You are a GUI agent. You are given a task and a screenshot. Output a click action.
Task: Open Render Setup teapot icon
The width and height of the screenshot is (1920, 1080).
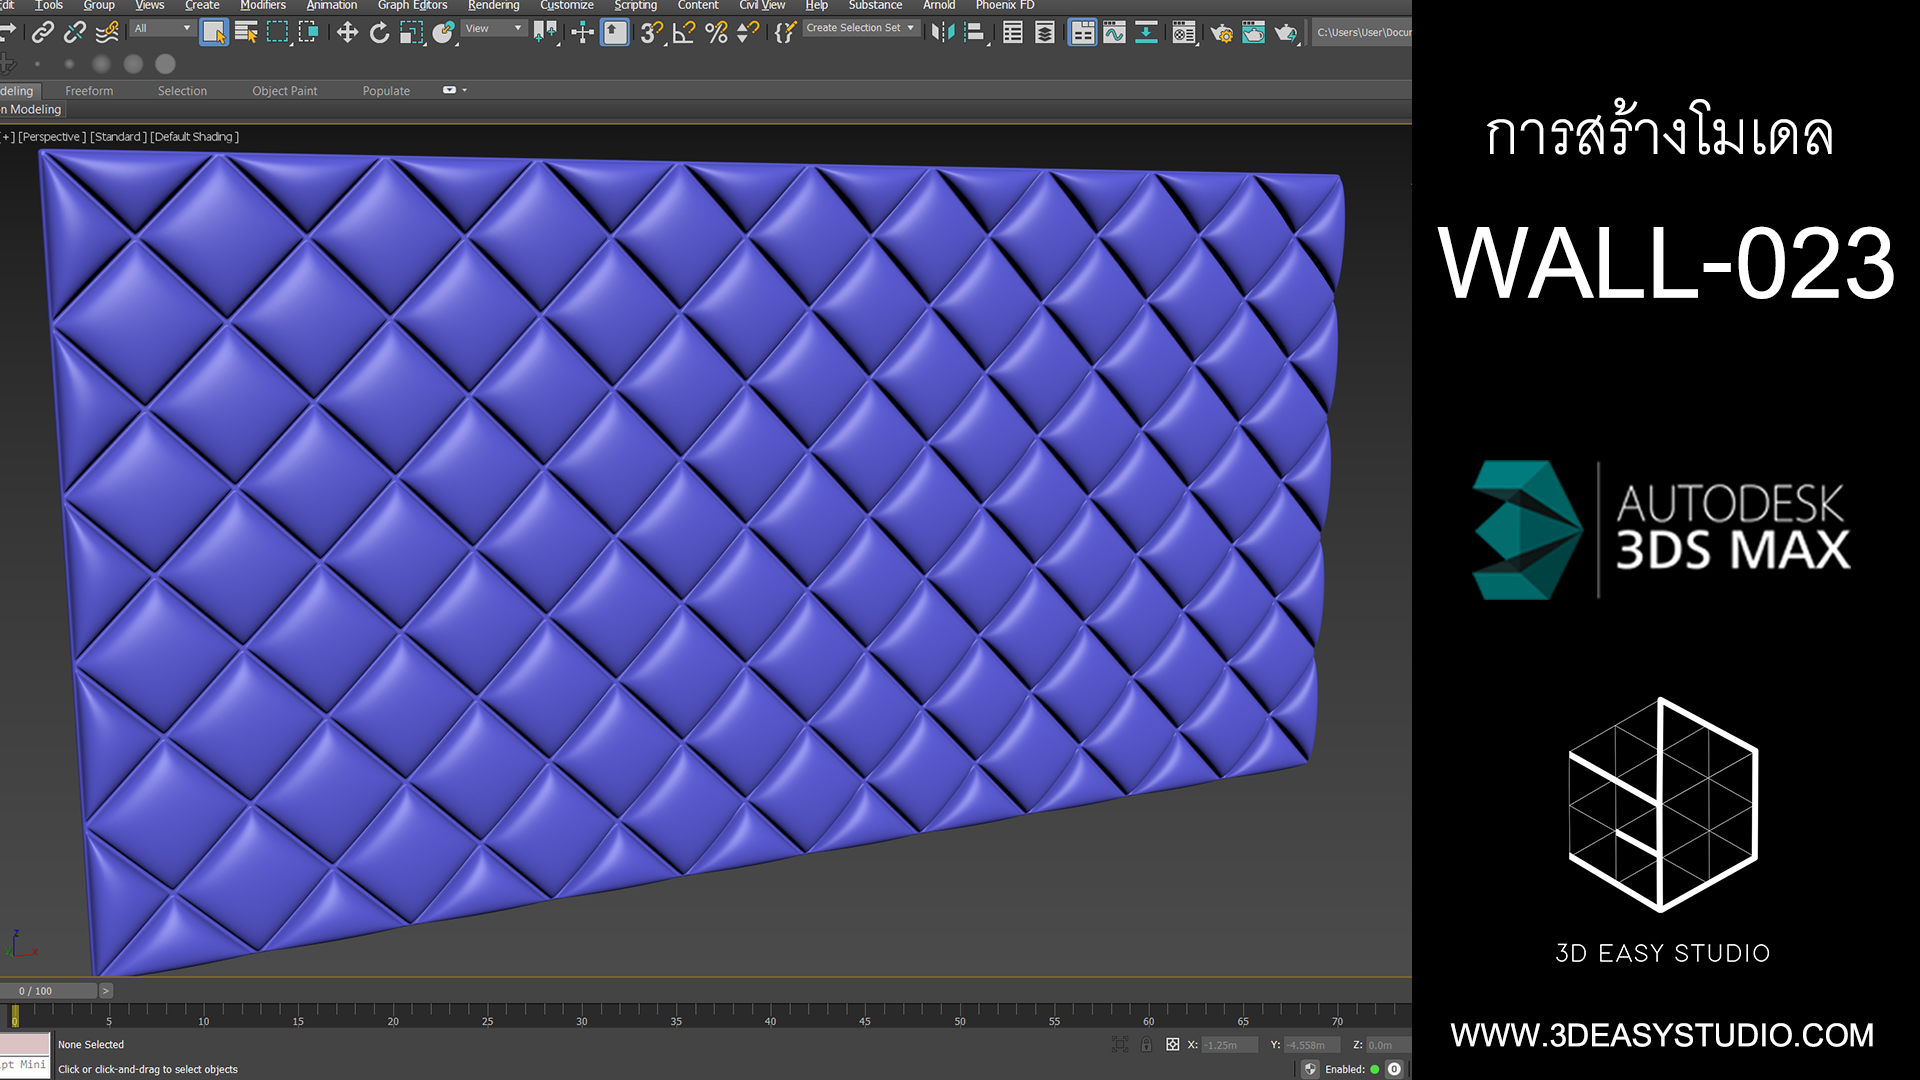[x=1221, y=33]
